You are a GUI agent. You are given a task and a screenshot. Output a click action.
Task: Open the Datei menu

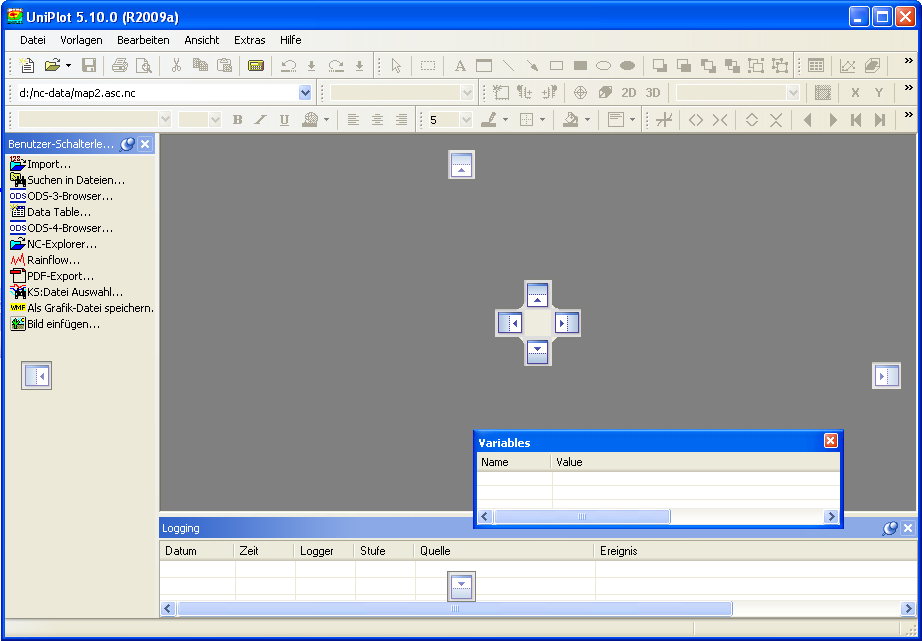(x=33, y=40)
